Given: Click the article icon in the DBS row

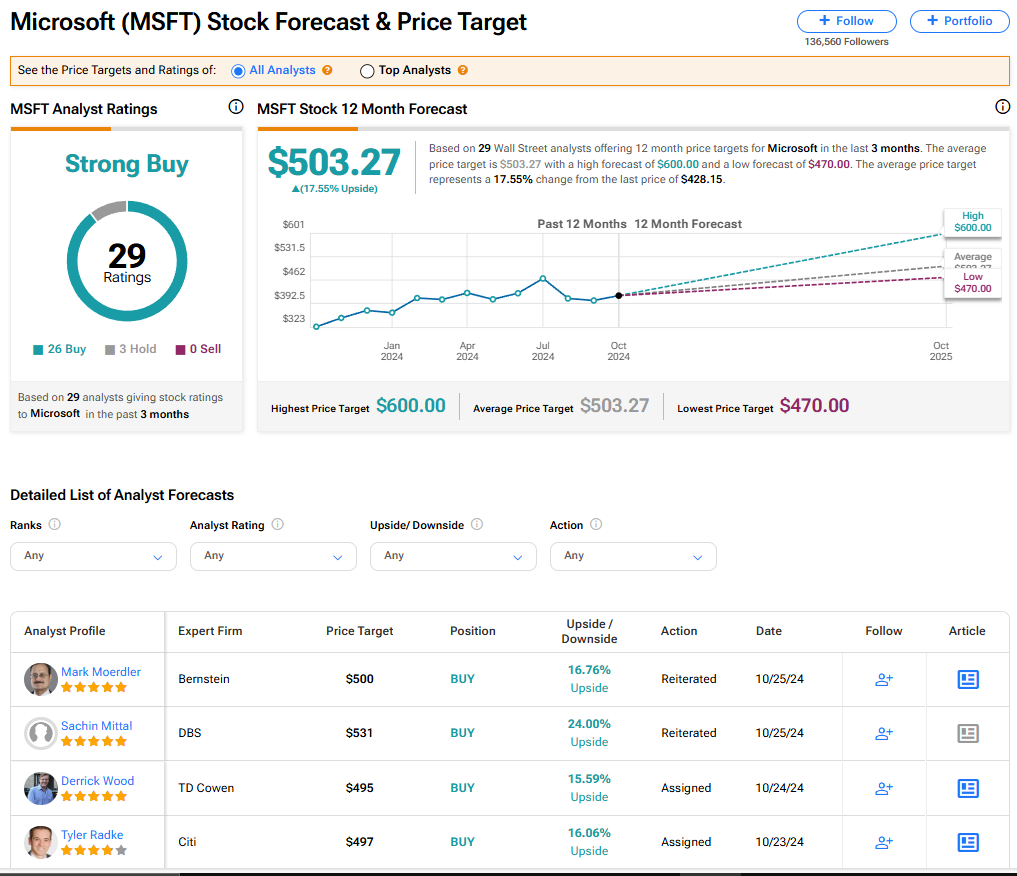Looking at the screenshot, I should tap(967, 733).
